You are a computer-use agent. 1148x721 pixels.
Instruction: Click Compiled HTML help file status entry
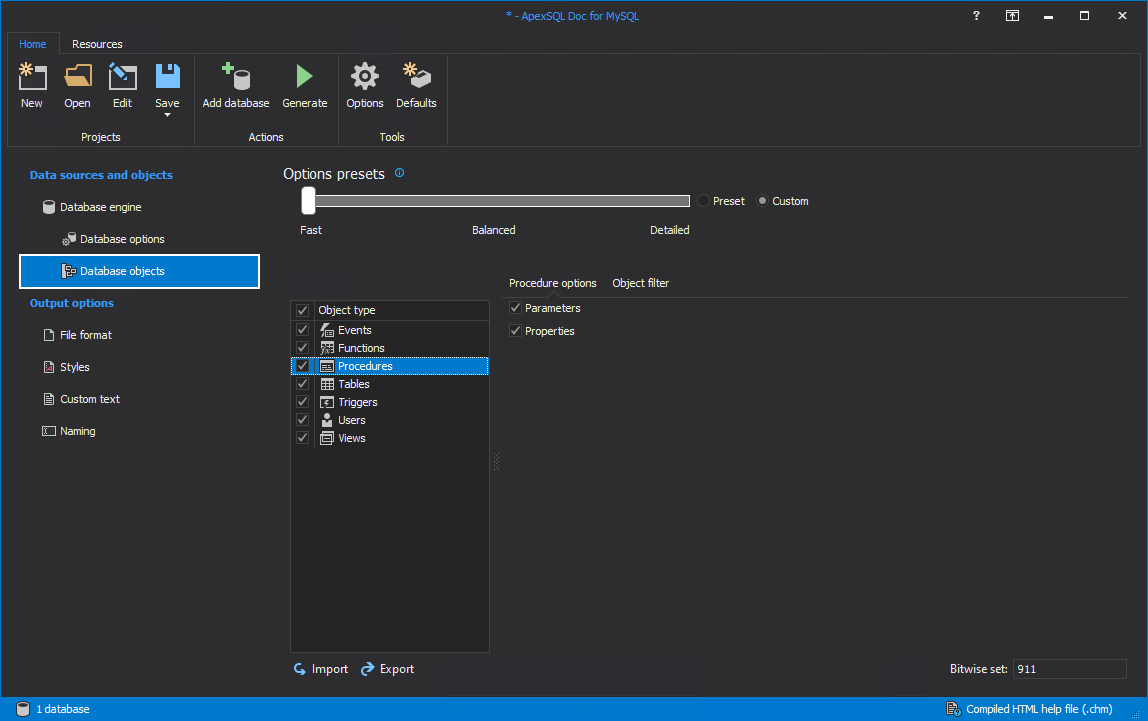point(1029,709)
